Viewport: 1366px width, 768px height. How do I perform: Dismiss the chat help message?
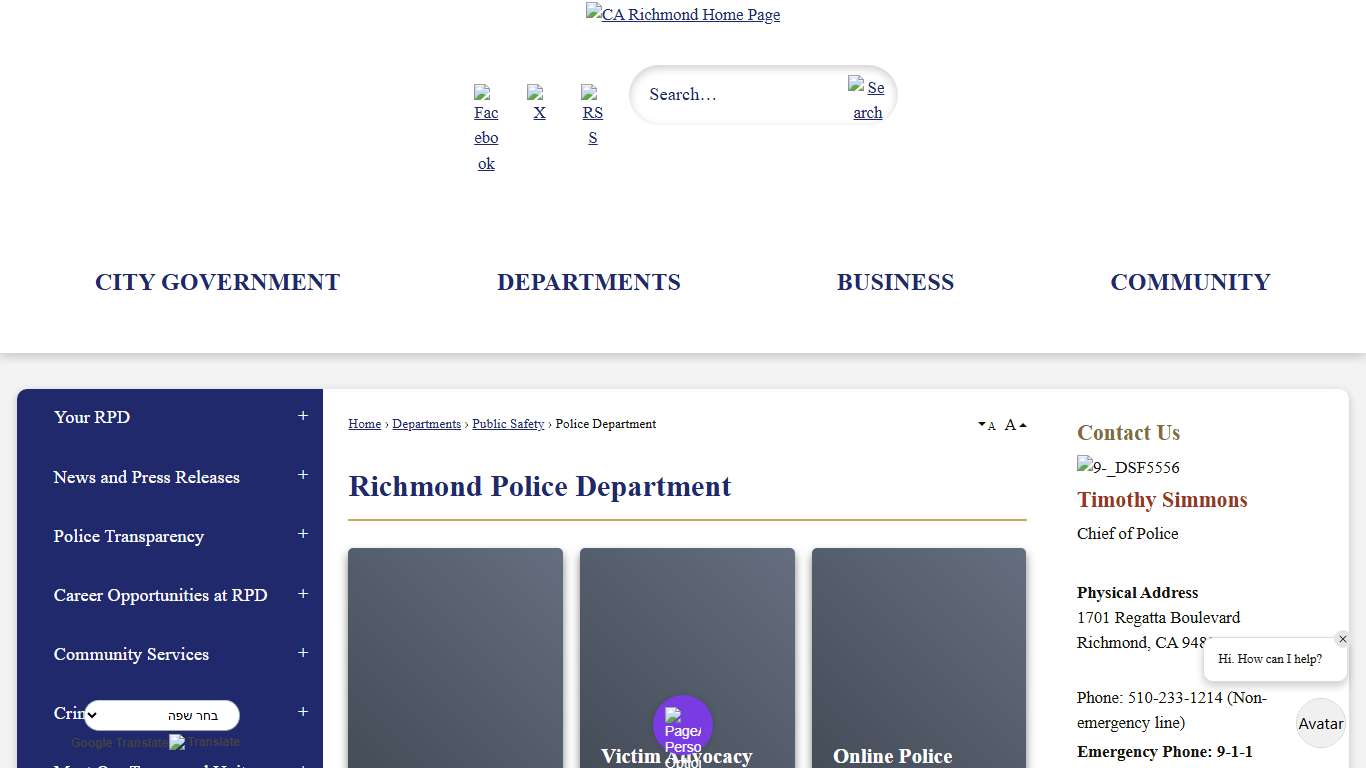click(1343, 639)
